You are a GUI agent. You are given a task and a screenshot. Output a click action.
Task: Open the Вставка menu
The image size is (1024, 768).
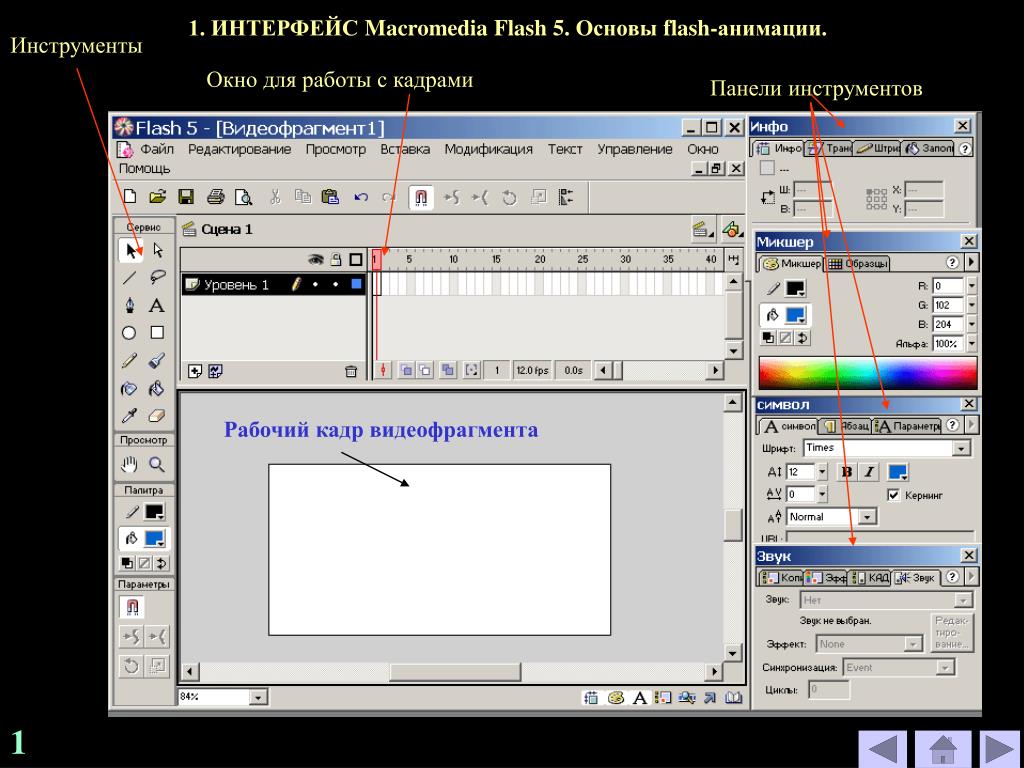pos(405,149)
